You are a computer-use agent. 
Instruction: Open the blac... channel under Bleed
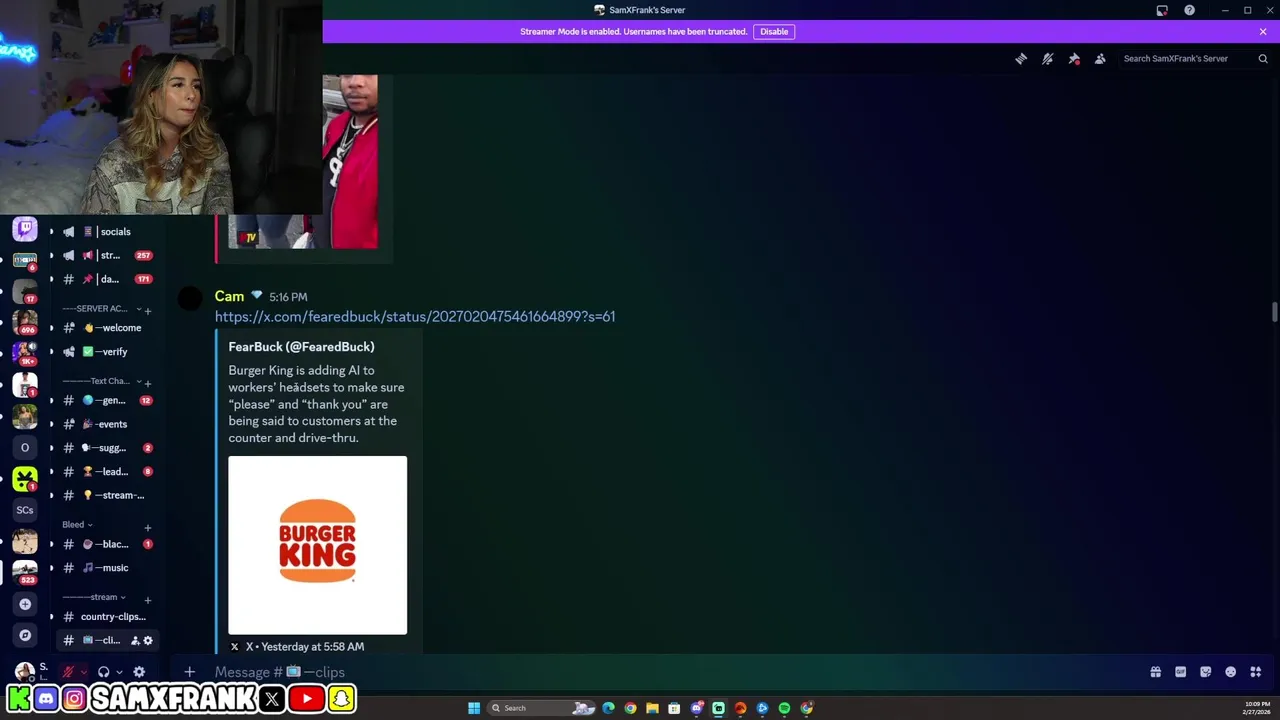click(x=106, y=545)
